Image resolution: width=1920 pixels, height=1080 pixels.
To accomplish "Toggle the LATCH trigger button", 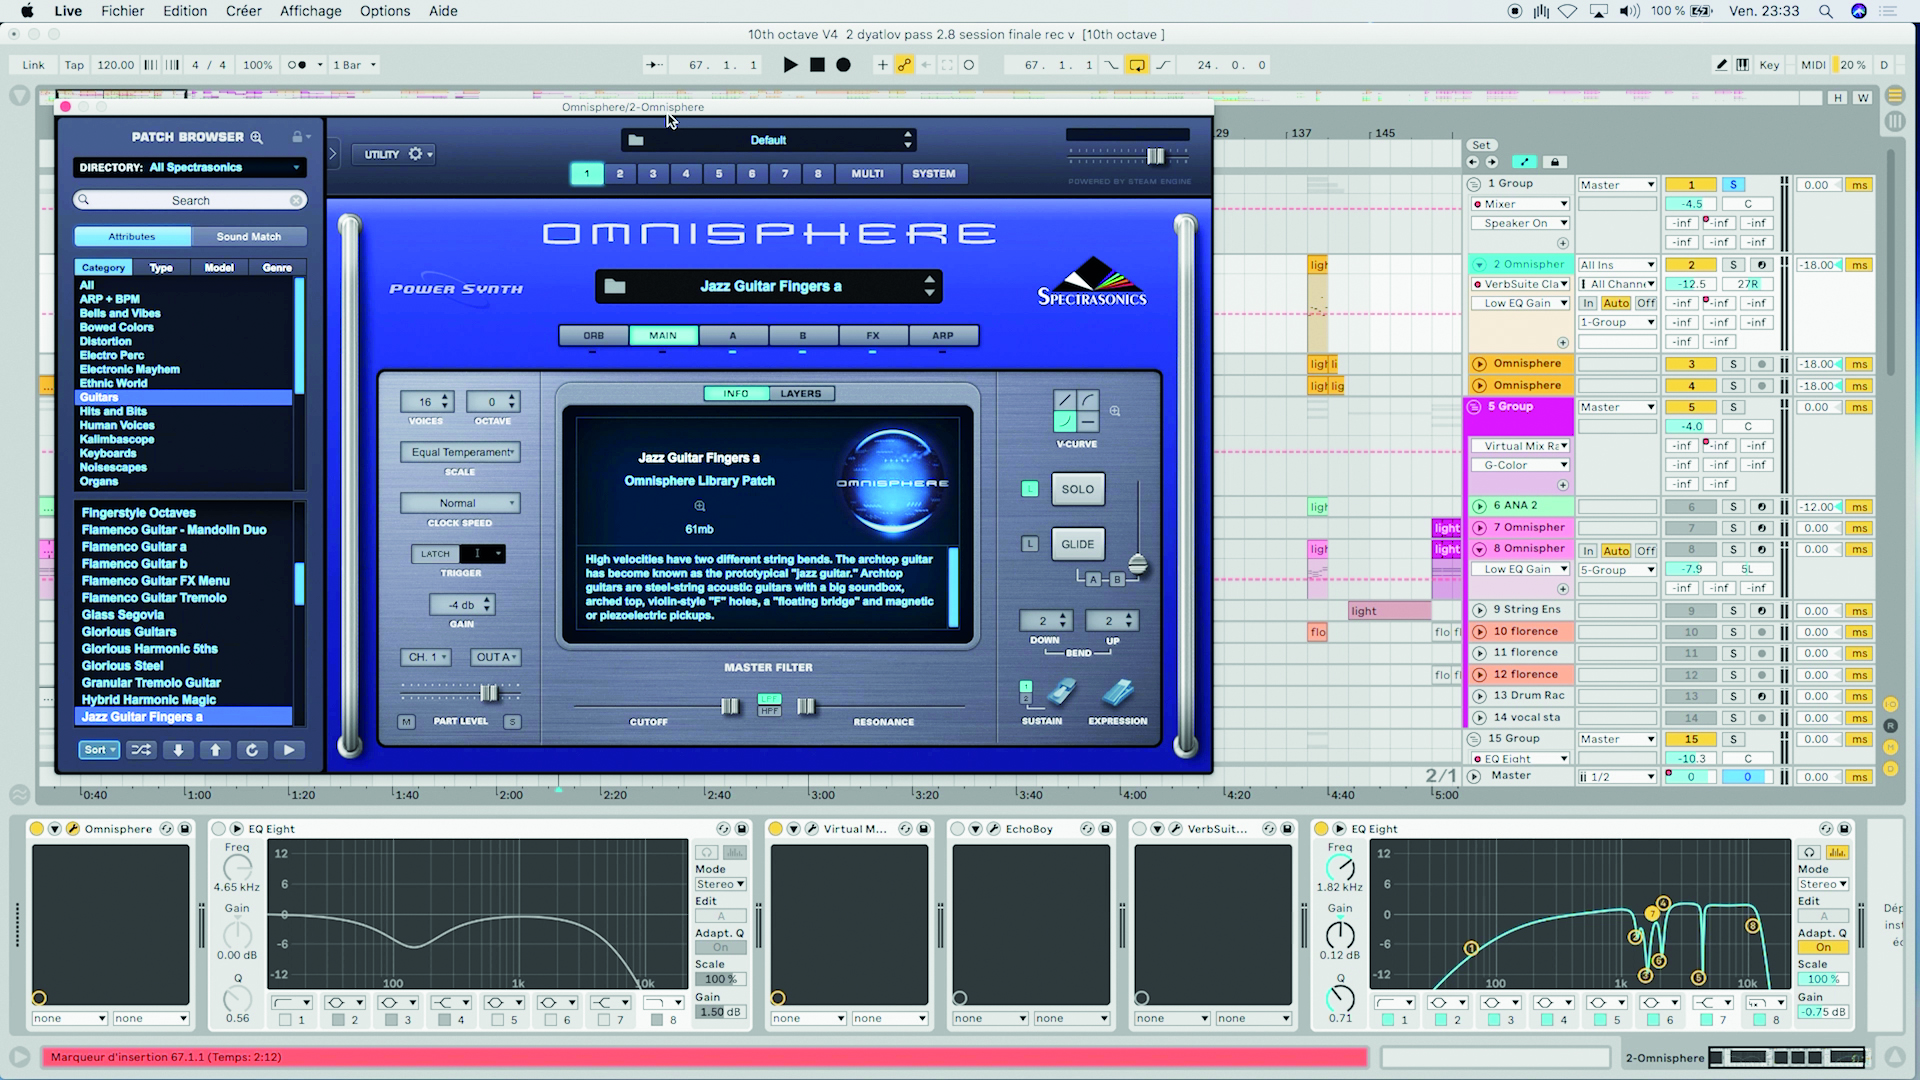I will [x=435, y=554].
